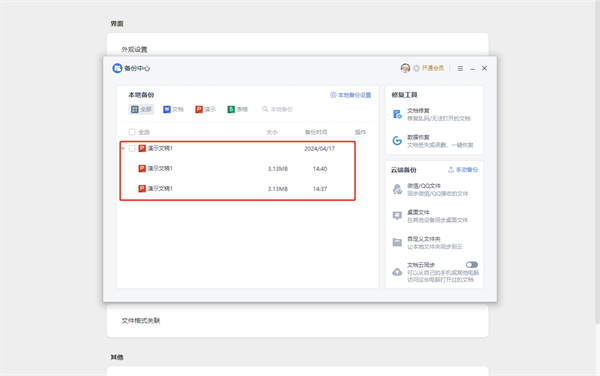Click the 开通会员 membership link

[432, 68]
